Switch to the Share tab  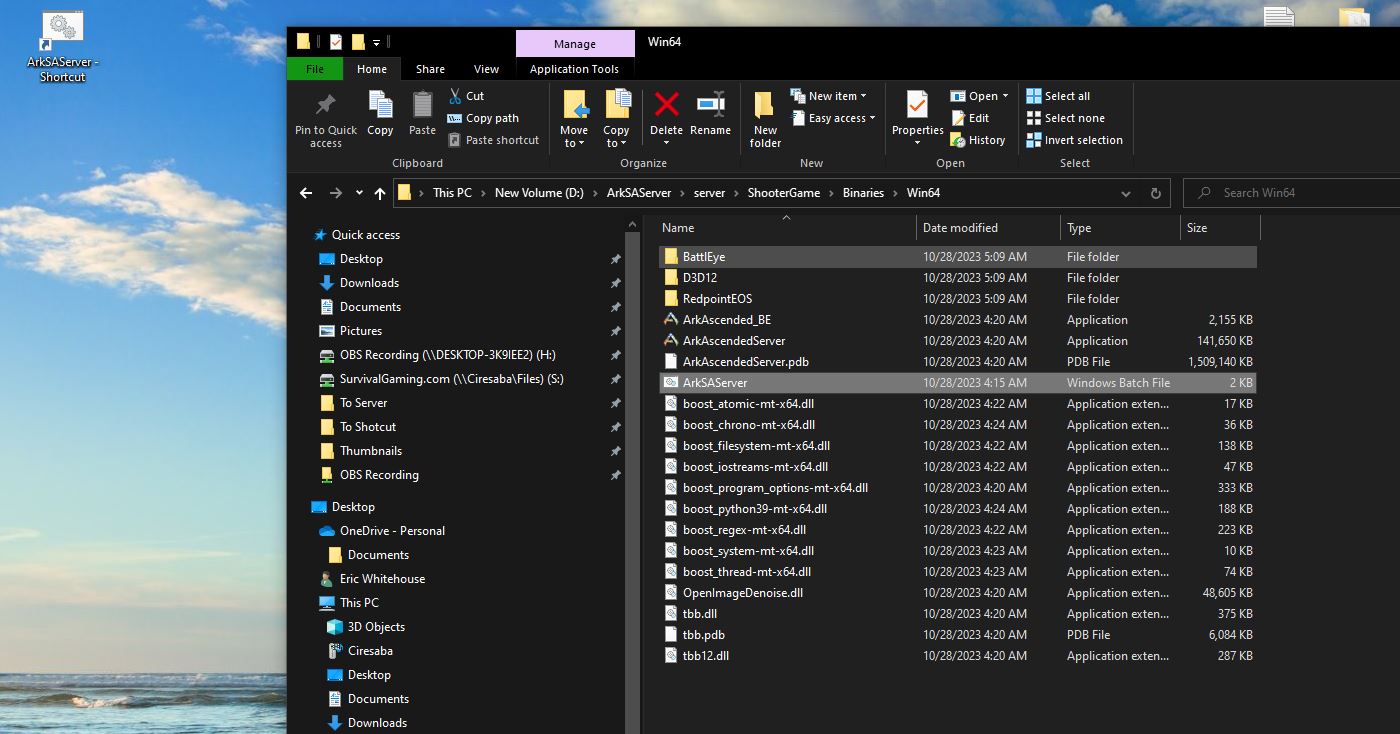tap(430, 69)
